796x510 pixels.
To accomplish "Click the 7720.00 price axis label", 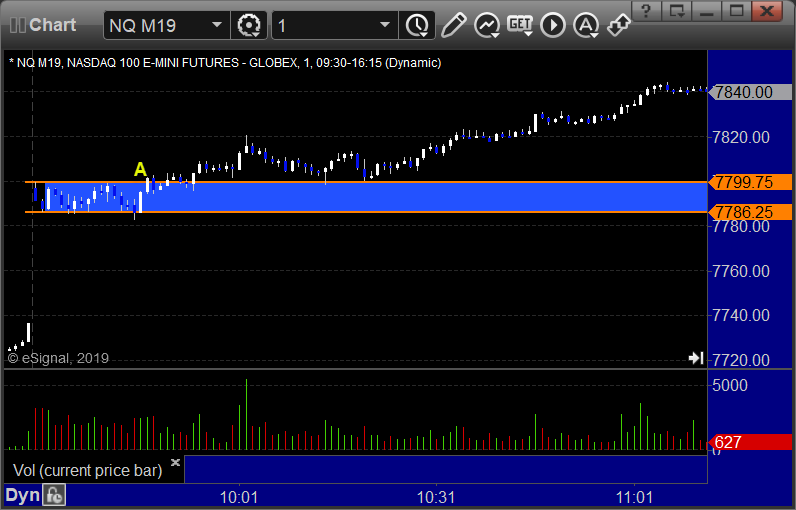I will 741,360.
